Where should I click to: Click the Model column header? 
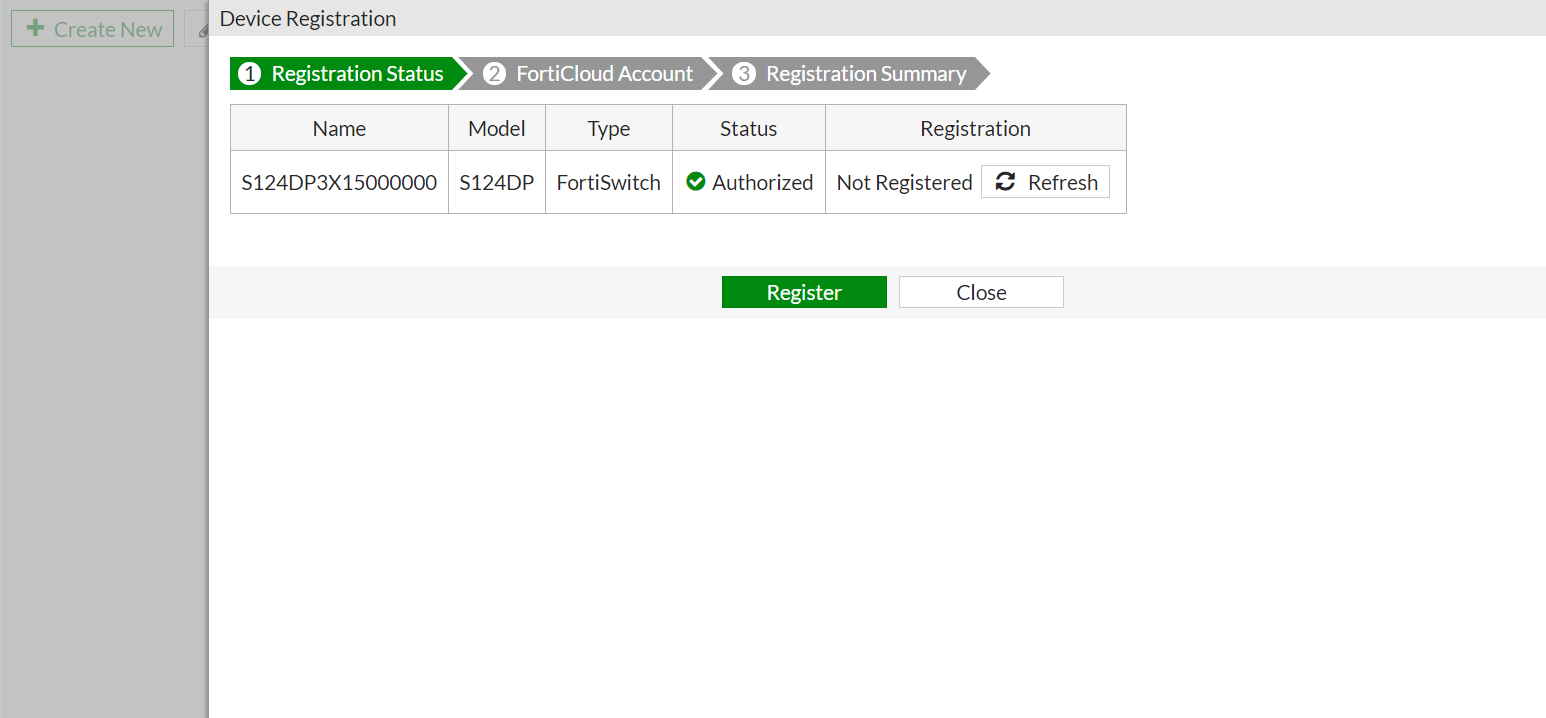pyautogui.click(x=497, y=128)
